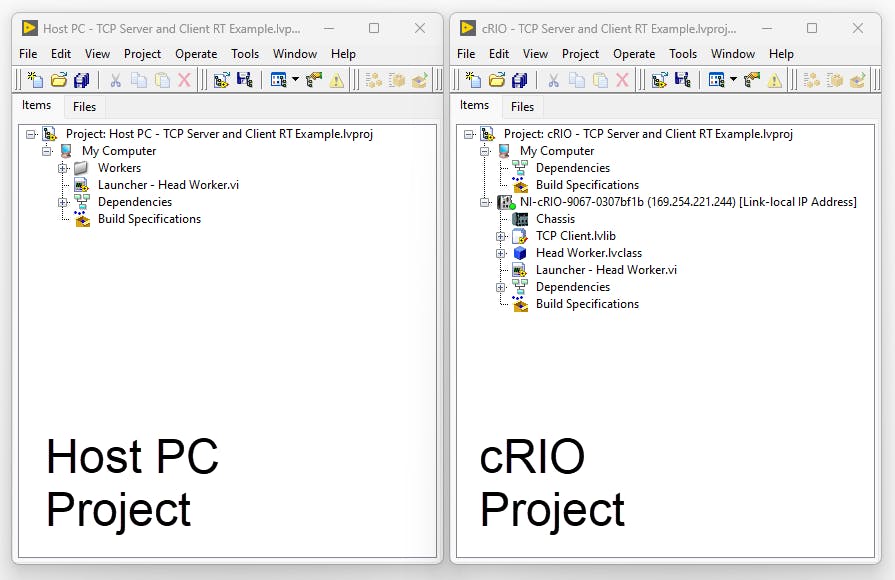Switch to Files tab in Host PC window

pos(84,107)
